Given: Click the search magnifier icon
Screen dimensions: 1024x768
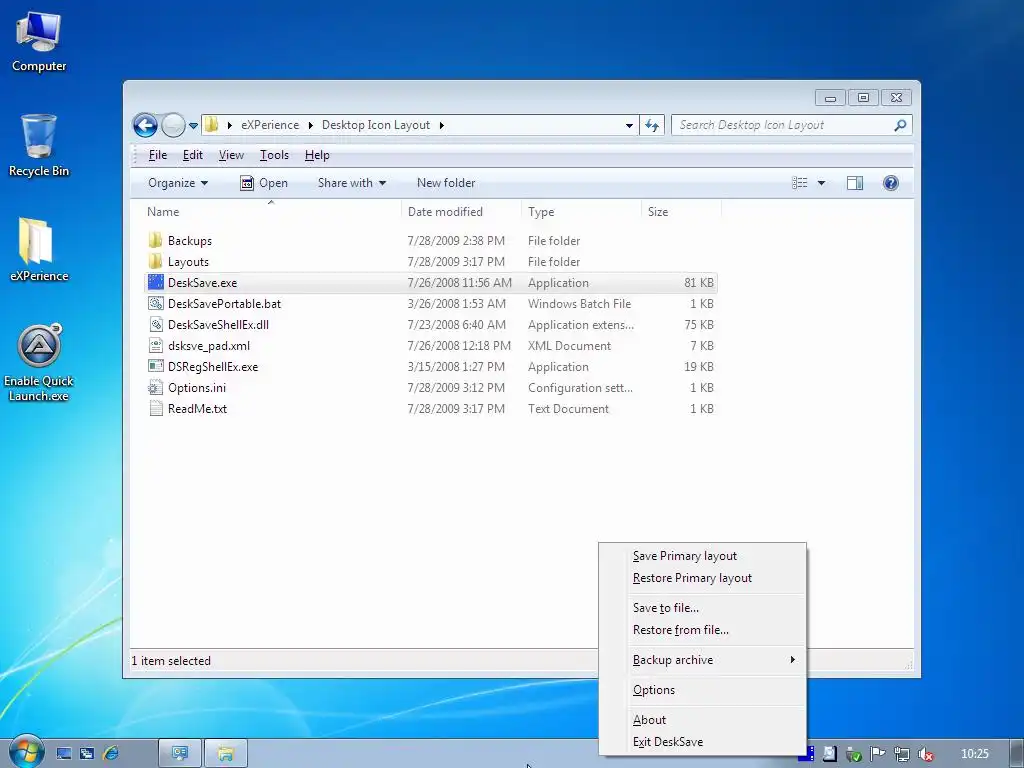Looking at the screenshot, I should coord(900,125).
